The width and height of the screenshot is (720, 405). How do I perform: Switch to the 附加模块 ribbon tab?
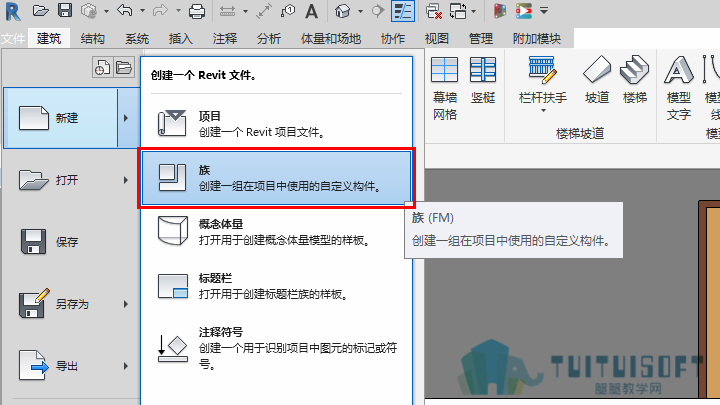coord(537,39)
